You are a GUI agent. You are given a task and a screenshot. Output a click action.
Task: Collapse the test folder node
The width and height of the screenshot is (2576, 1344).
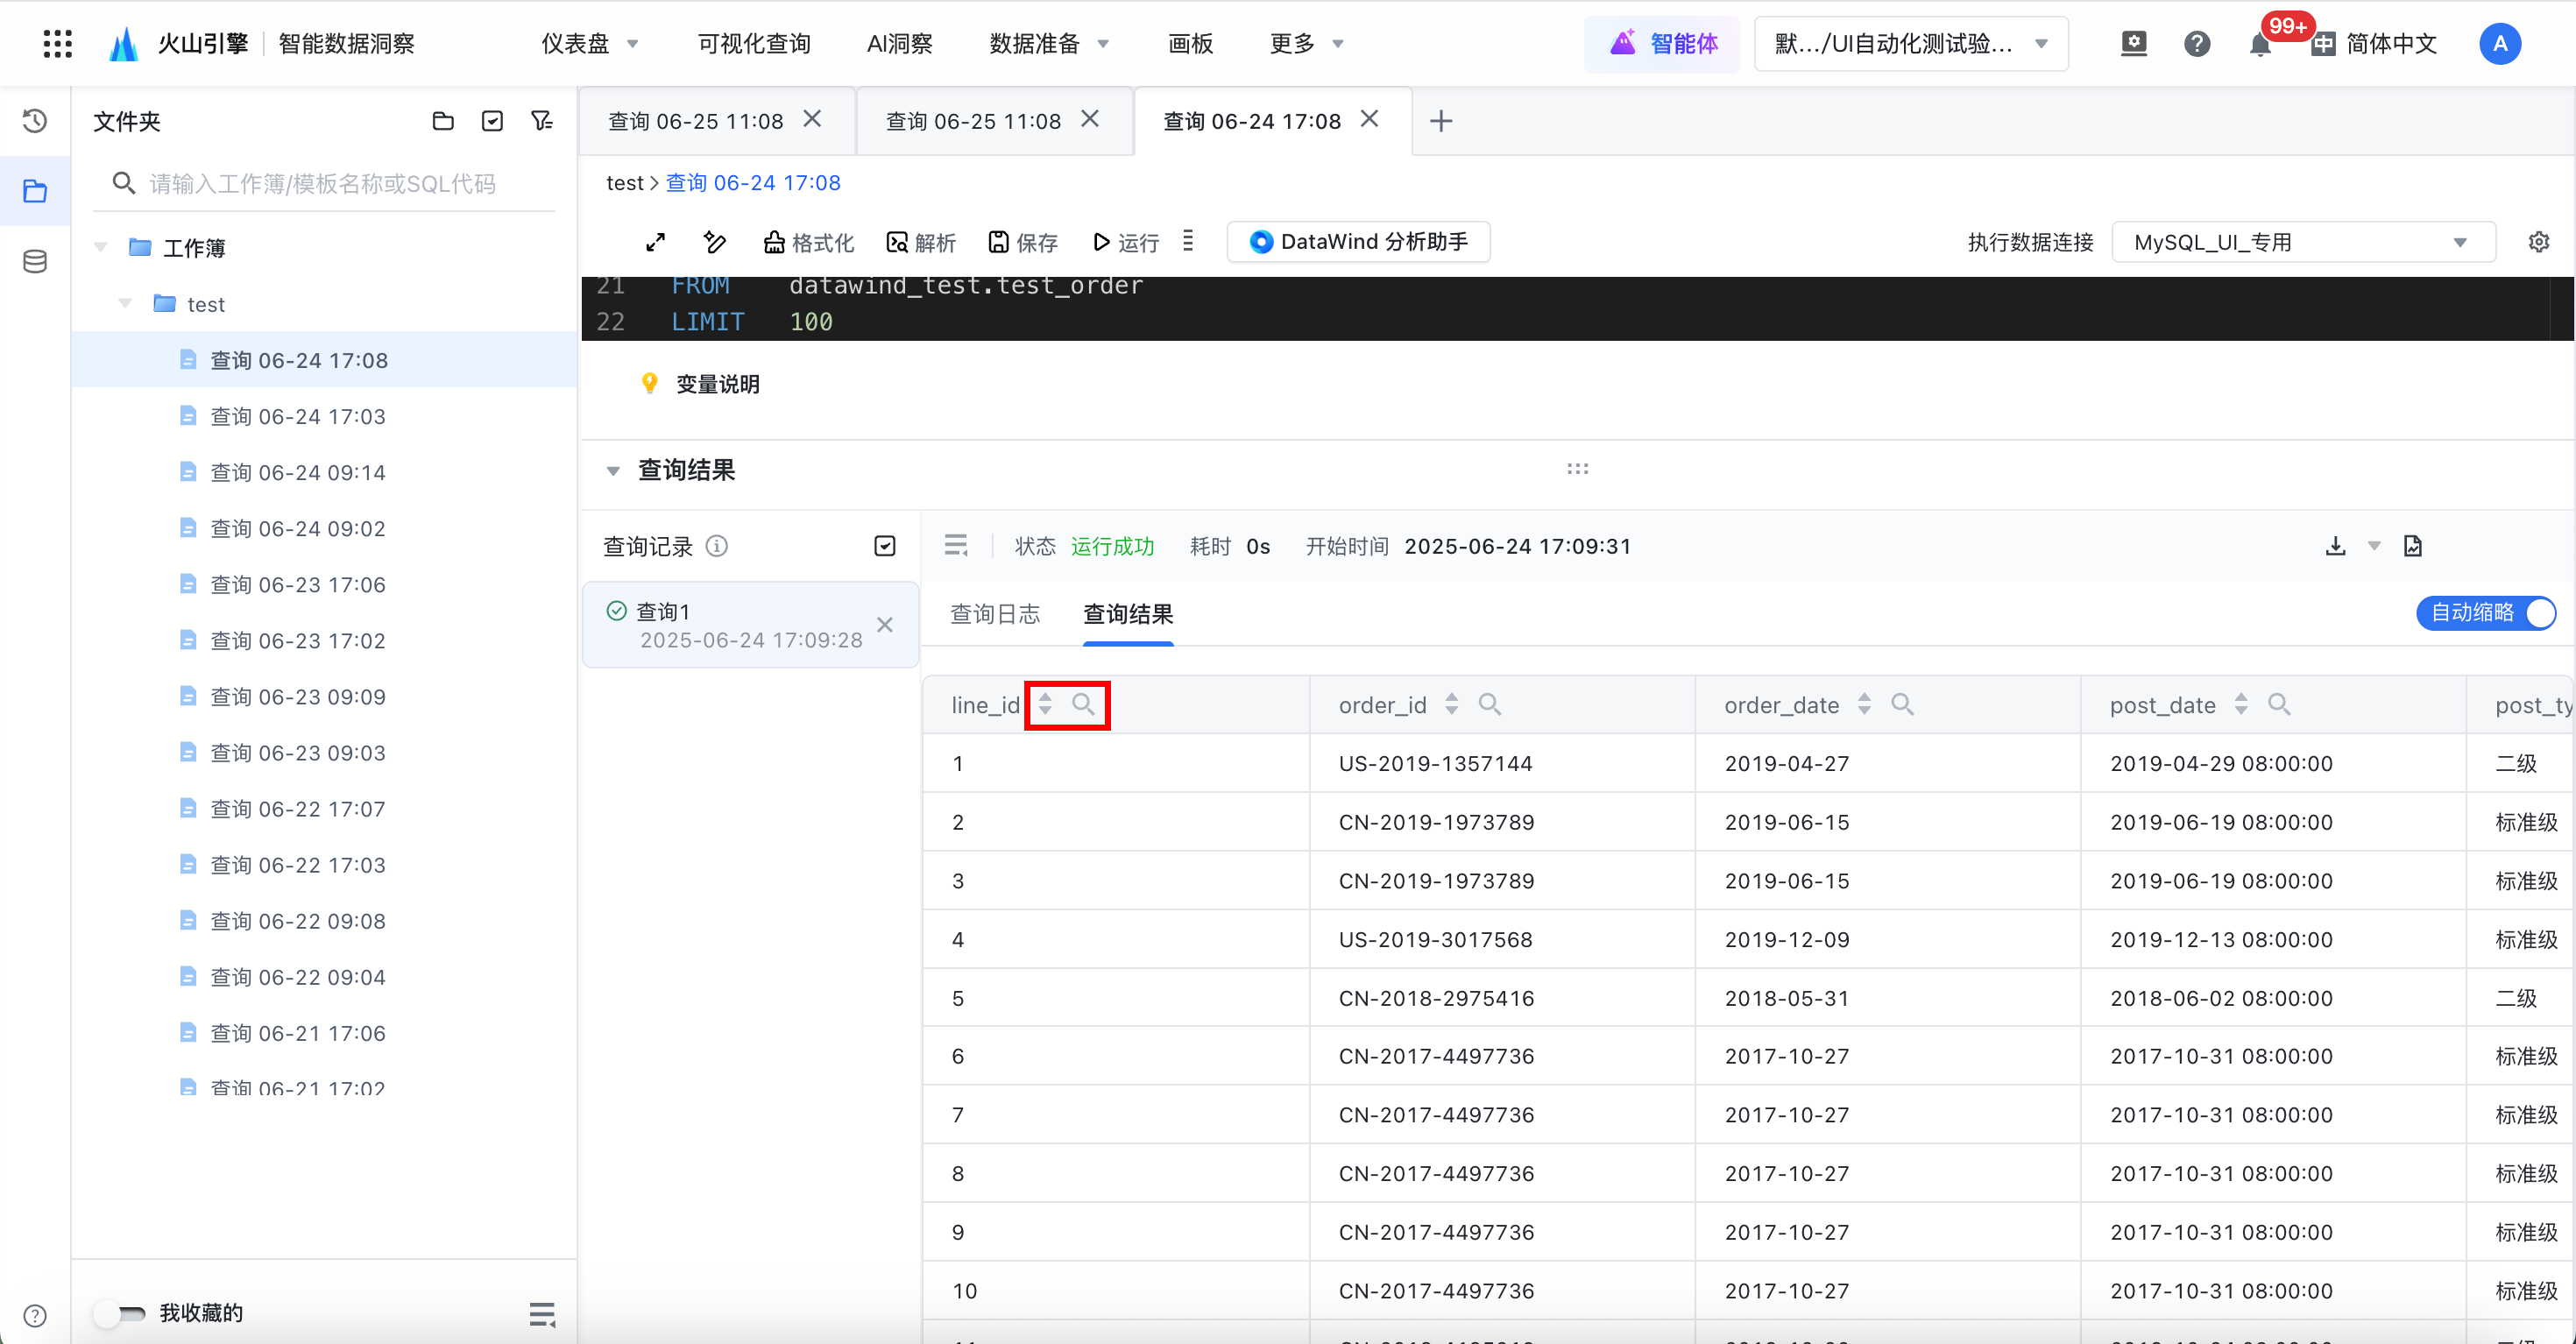point(125,303)
